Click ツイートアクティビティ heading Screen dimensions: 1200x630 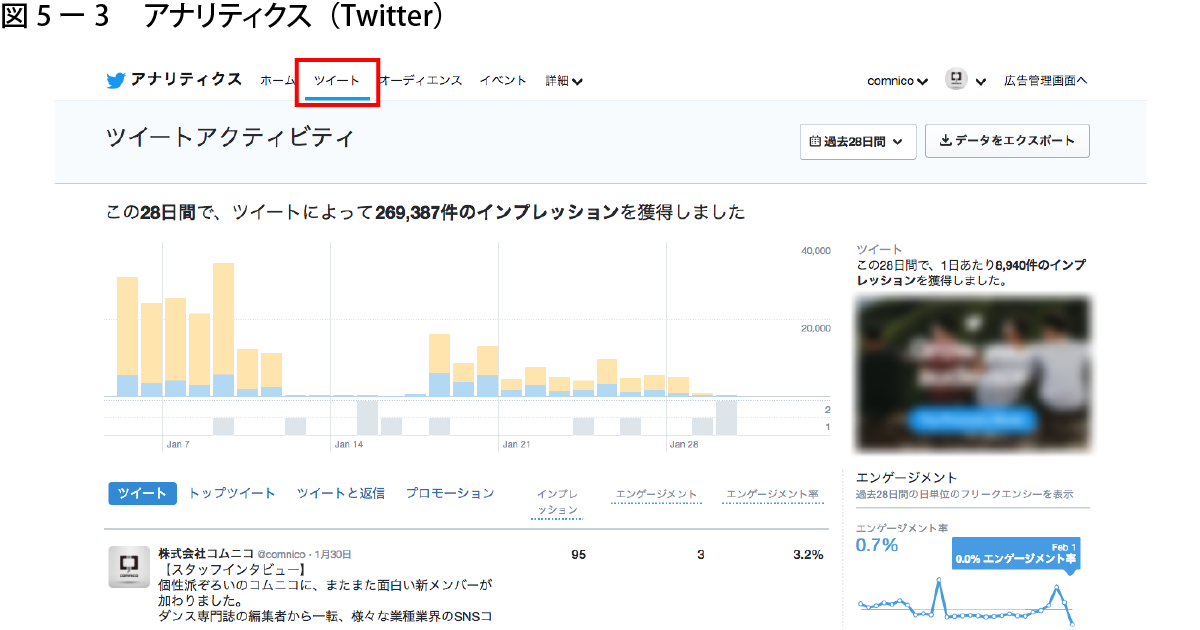tap(229, 138)
